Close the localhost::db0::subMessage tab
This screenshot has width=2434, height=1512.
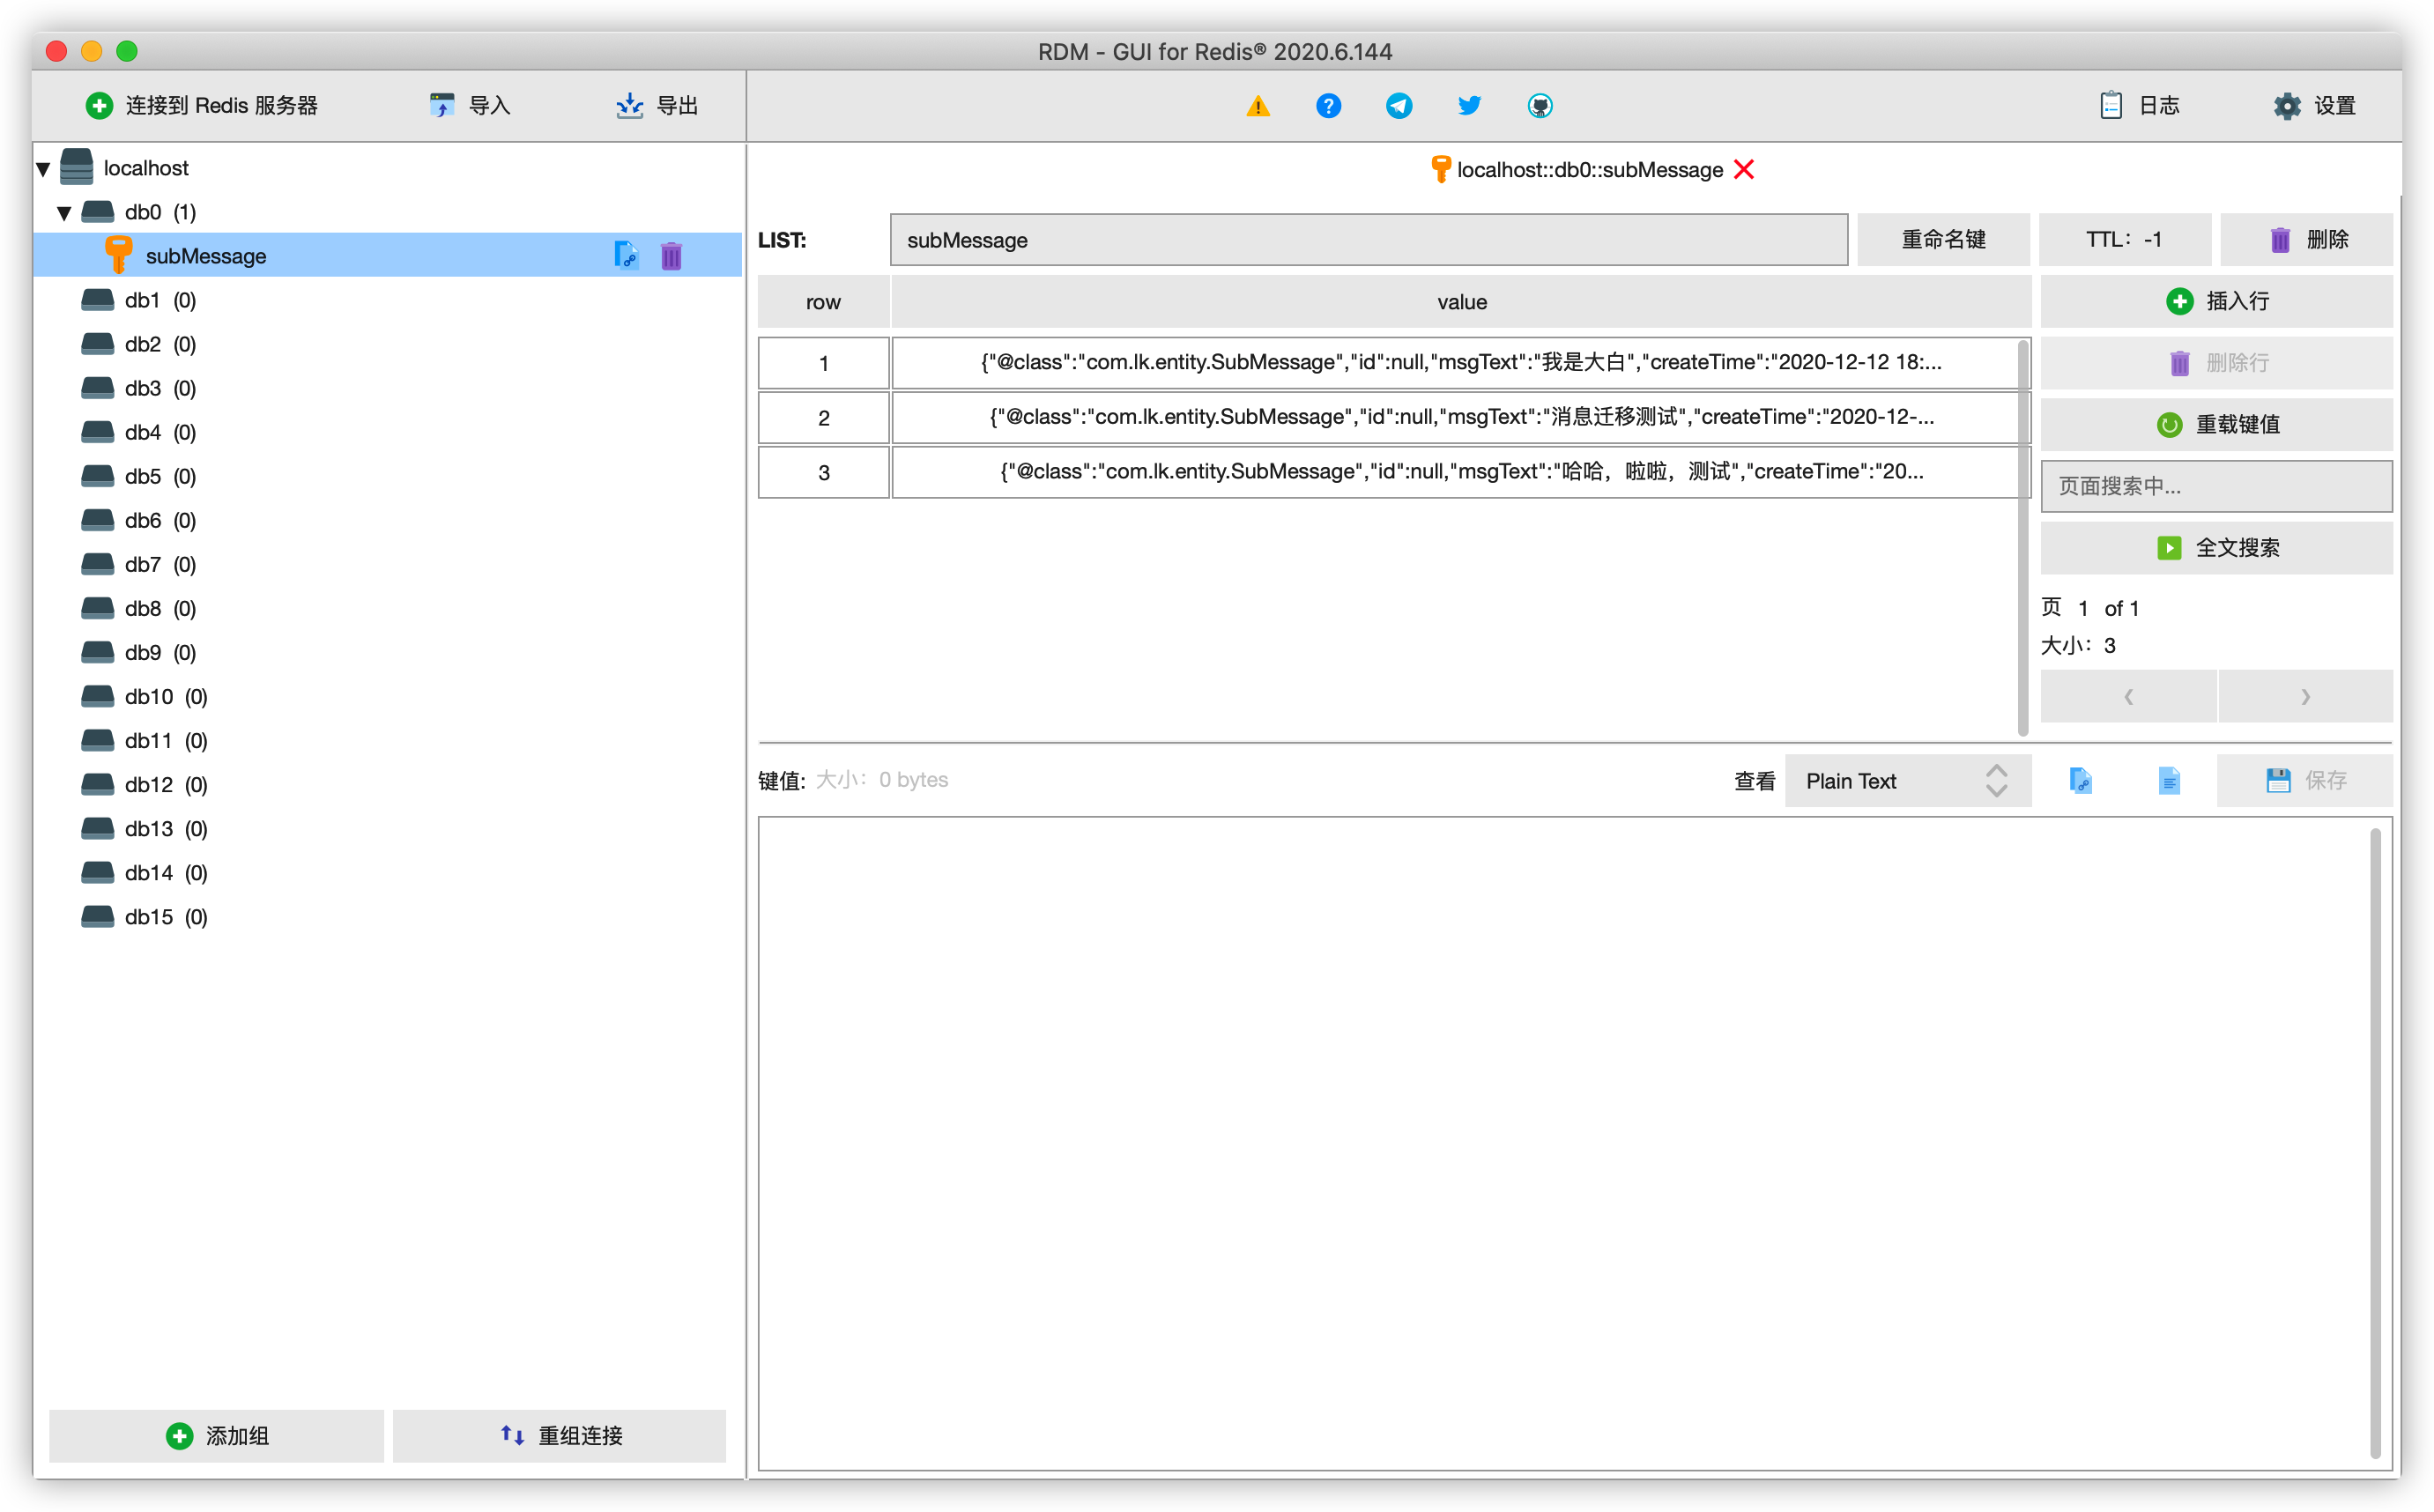pyautogui.click(x=1744, y=170)
